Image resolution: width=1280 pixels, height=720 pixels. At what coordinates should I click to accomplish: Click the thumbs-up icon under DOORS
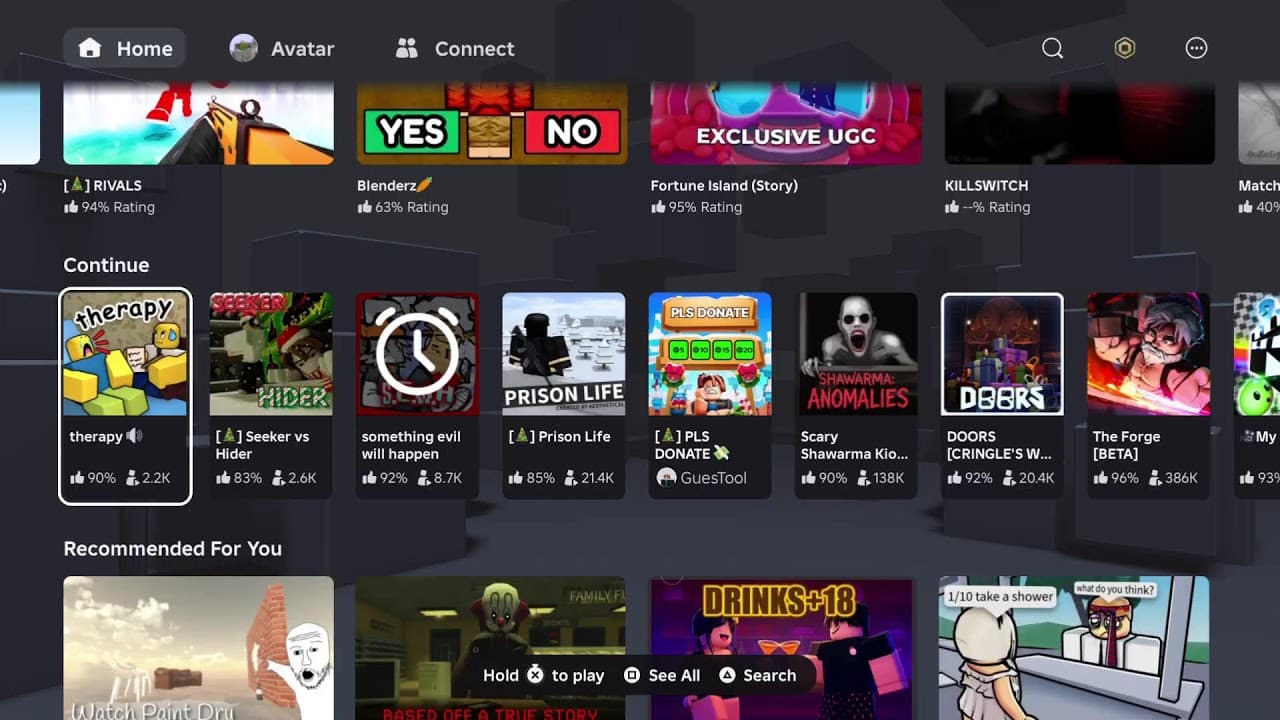point(955,478)
